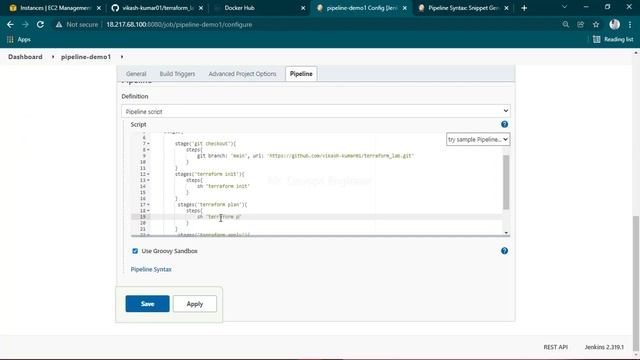Save the pipeline configuration

147,304
